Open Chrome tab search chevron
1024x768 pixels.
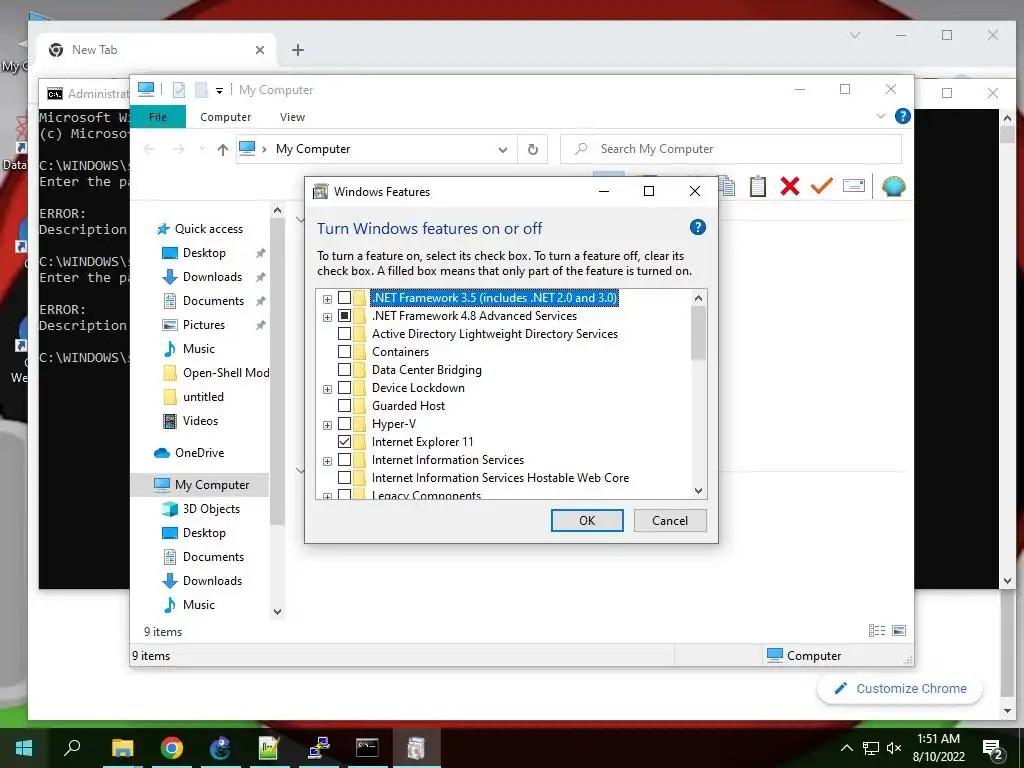(855, 35)
